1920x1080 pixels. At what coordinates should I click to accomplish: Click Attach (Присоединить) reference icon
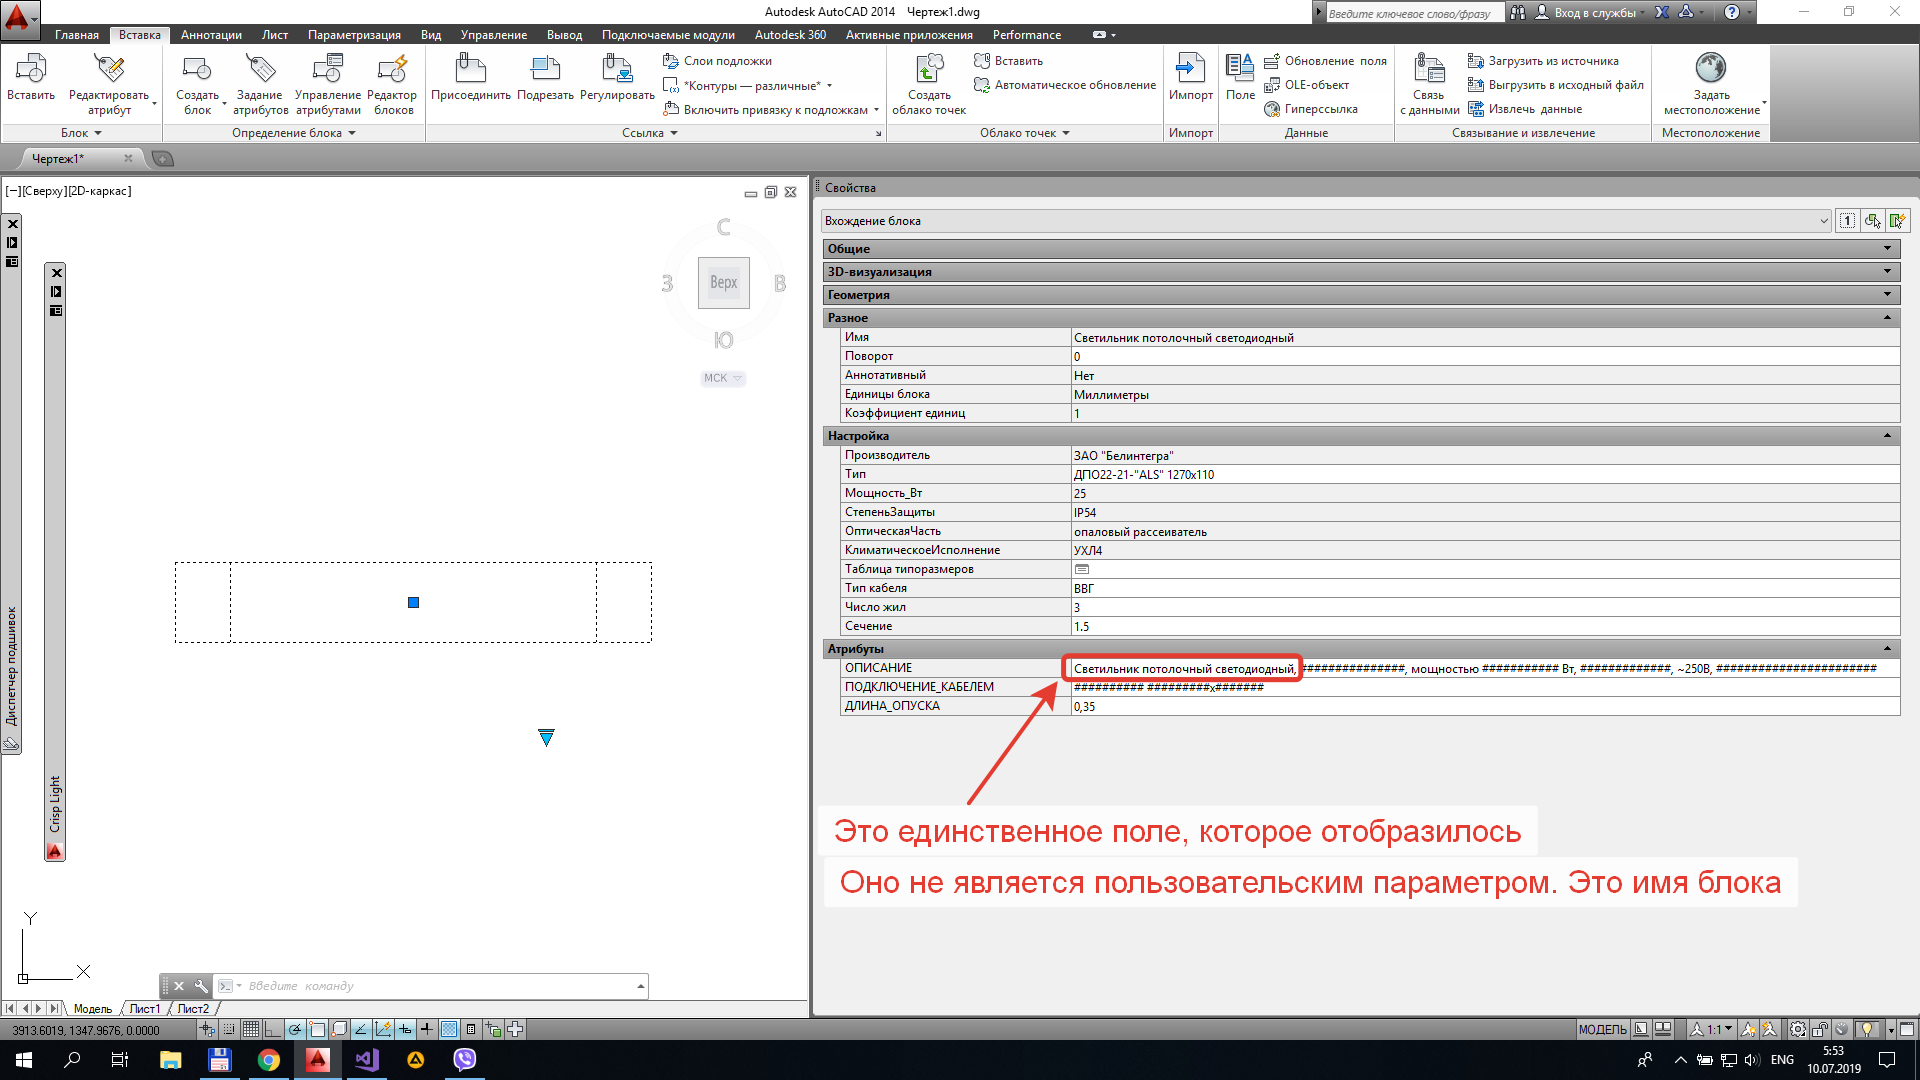tap(470, 70)
